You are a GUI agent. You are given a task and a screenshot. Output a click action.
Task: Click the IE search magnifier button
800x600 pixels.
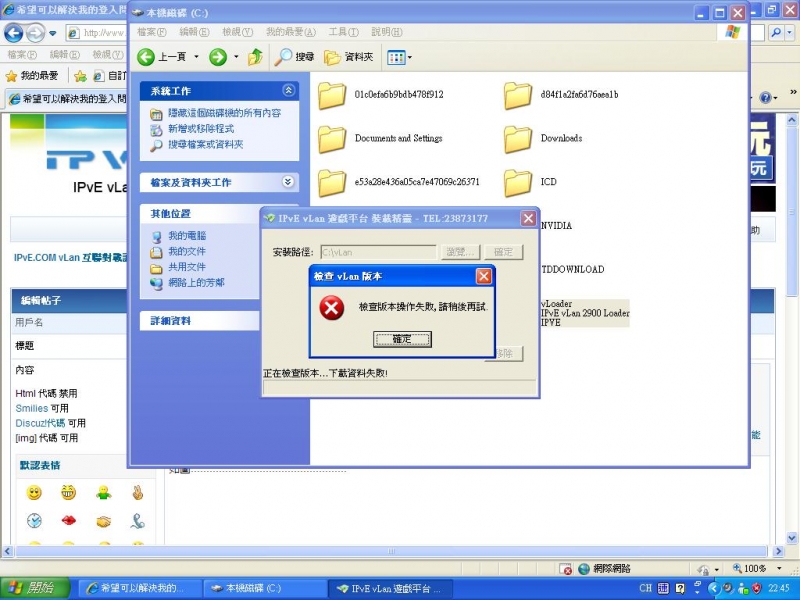point(776,33)
